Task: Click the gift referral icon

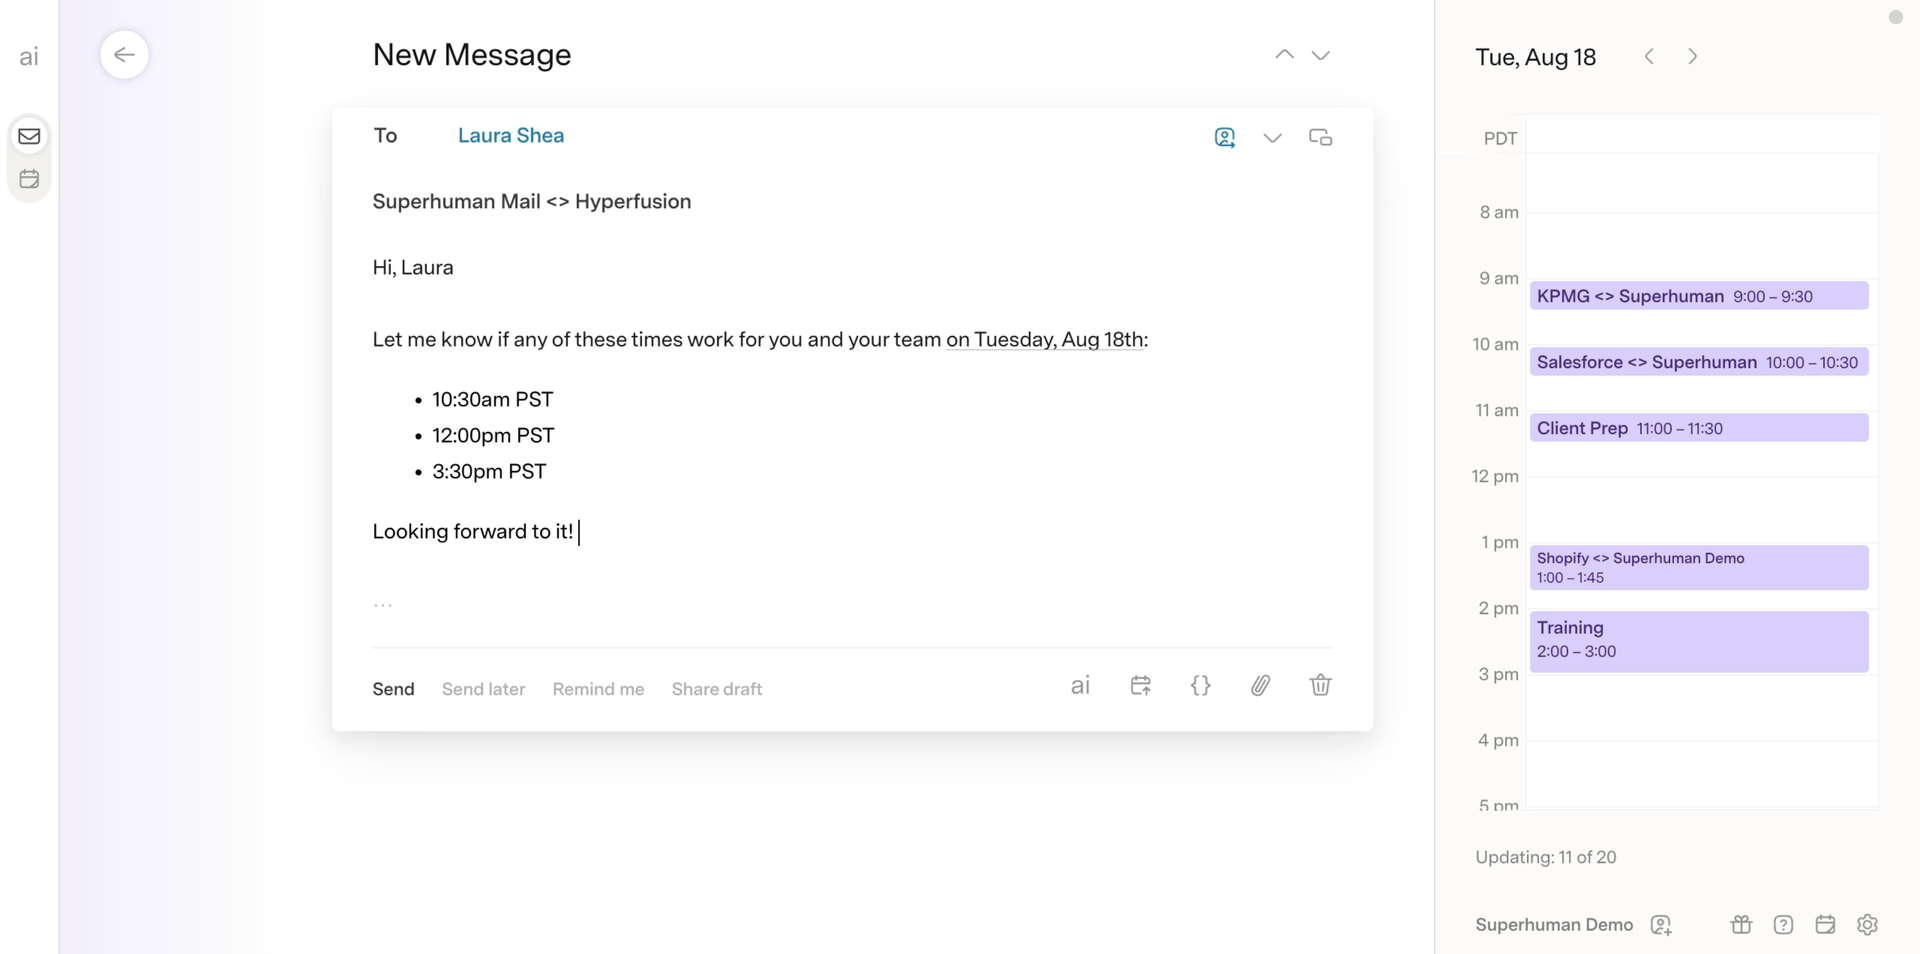Action: 1741,925
